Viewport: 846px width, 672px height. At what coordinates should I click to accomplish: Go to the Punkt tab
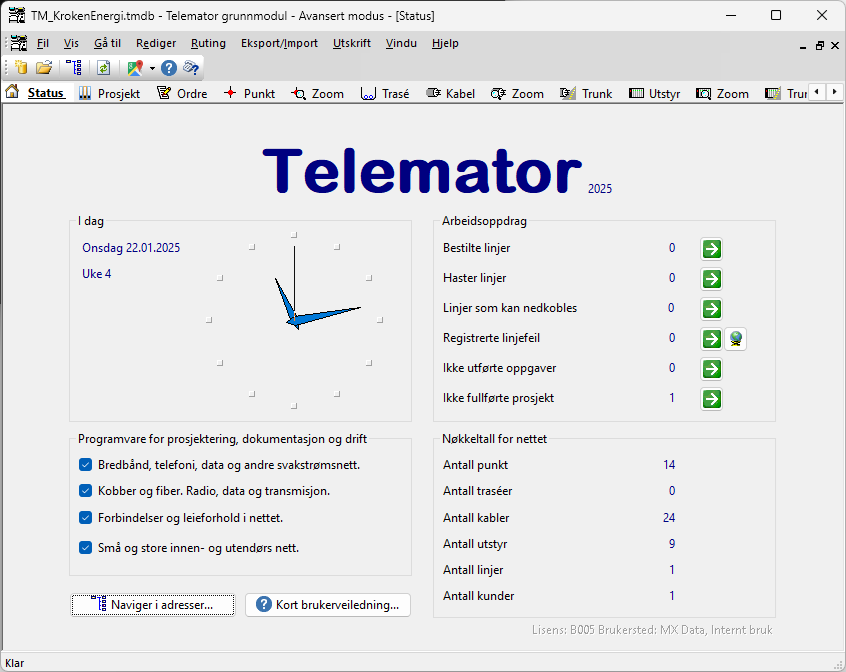pos(249,93)
